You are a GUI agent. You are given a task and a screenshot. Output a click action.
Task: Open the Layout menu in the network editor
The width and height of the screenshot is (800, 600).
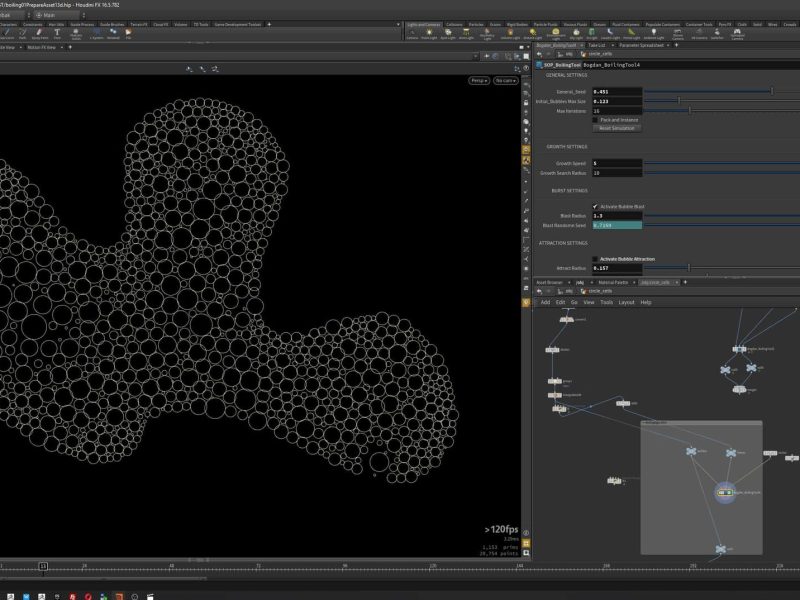[x=625, y=301]
